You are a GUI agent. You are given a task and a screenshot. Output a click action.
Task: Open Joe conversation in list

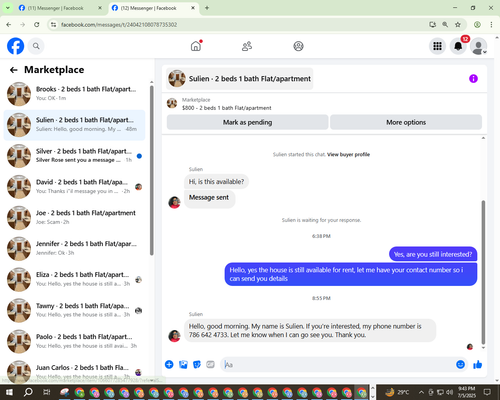coord(75,218)
